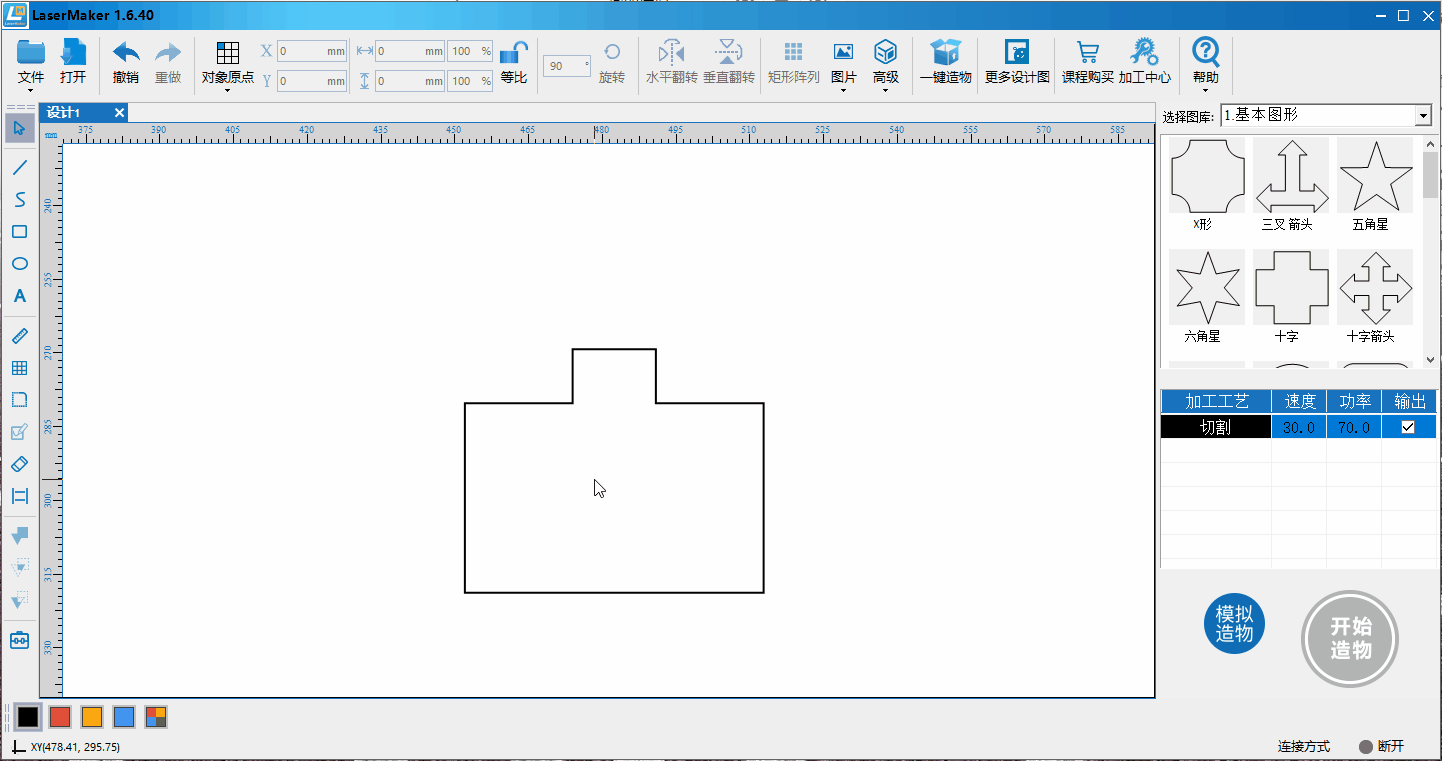Undo with the 撤销 button

pyautogui.click(x=126, y=62)
